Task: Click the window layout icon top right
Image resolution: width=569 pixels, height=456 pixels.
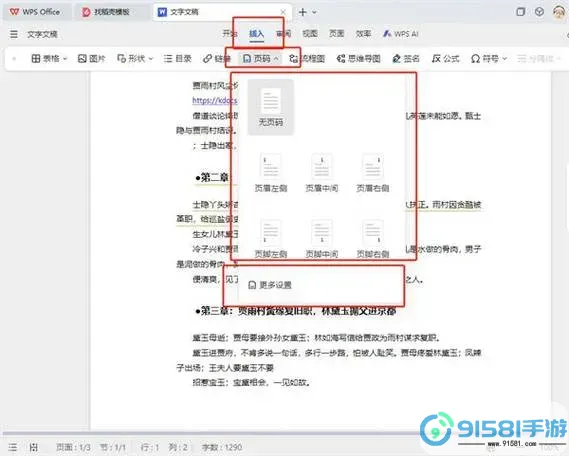Action: (x=521, y=12)
